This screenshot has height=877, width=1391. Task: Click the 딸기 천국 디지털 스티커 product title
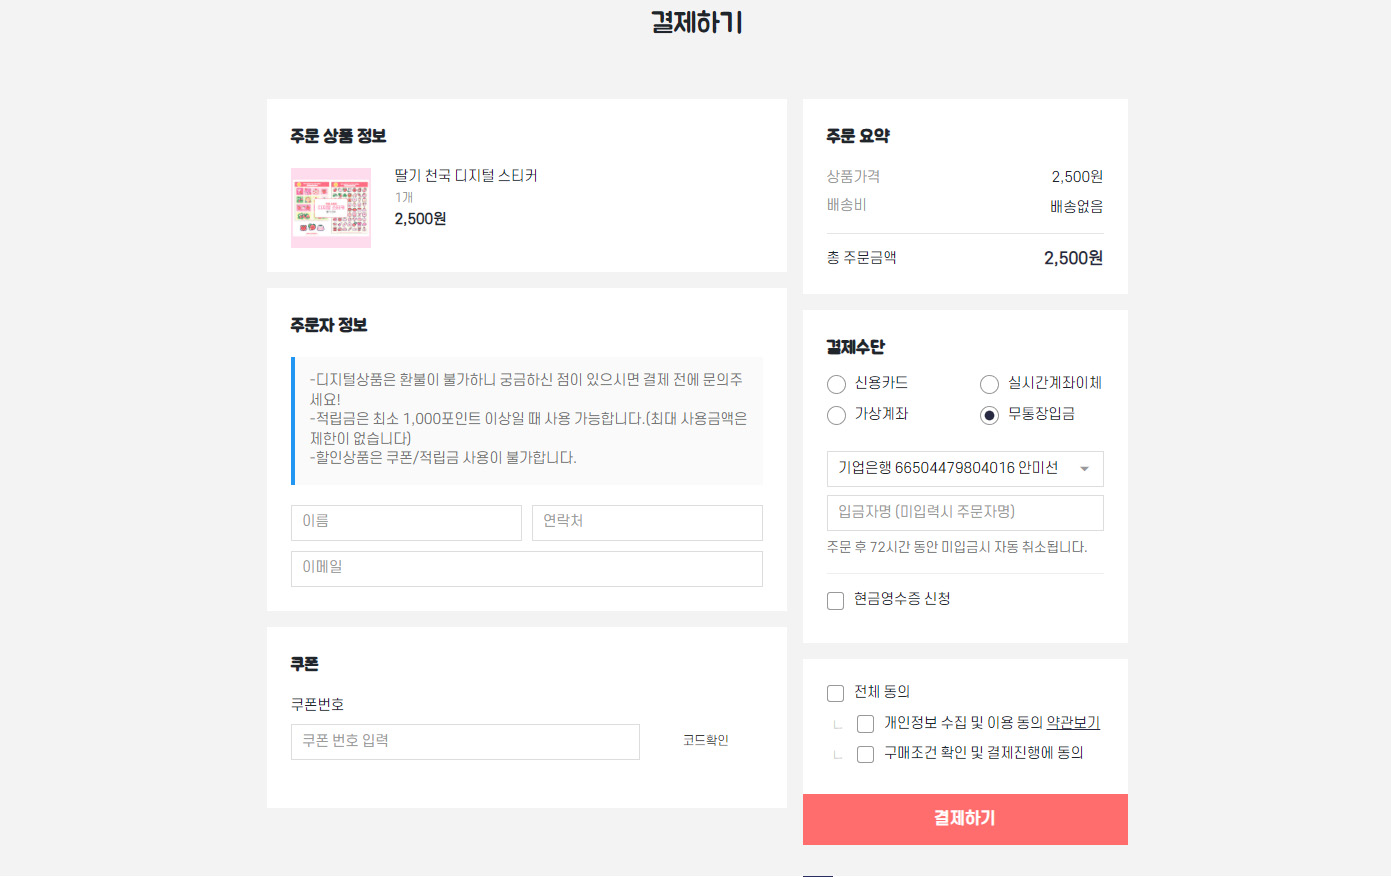pyautogui.click(x=466, y=176)
